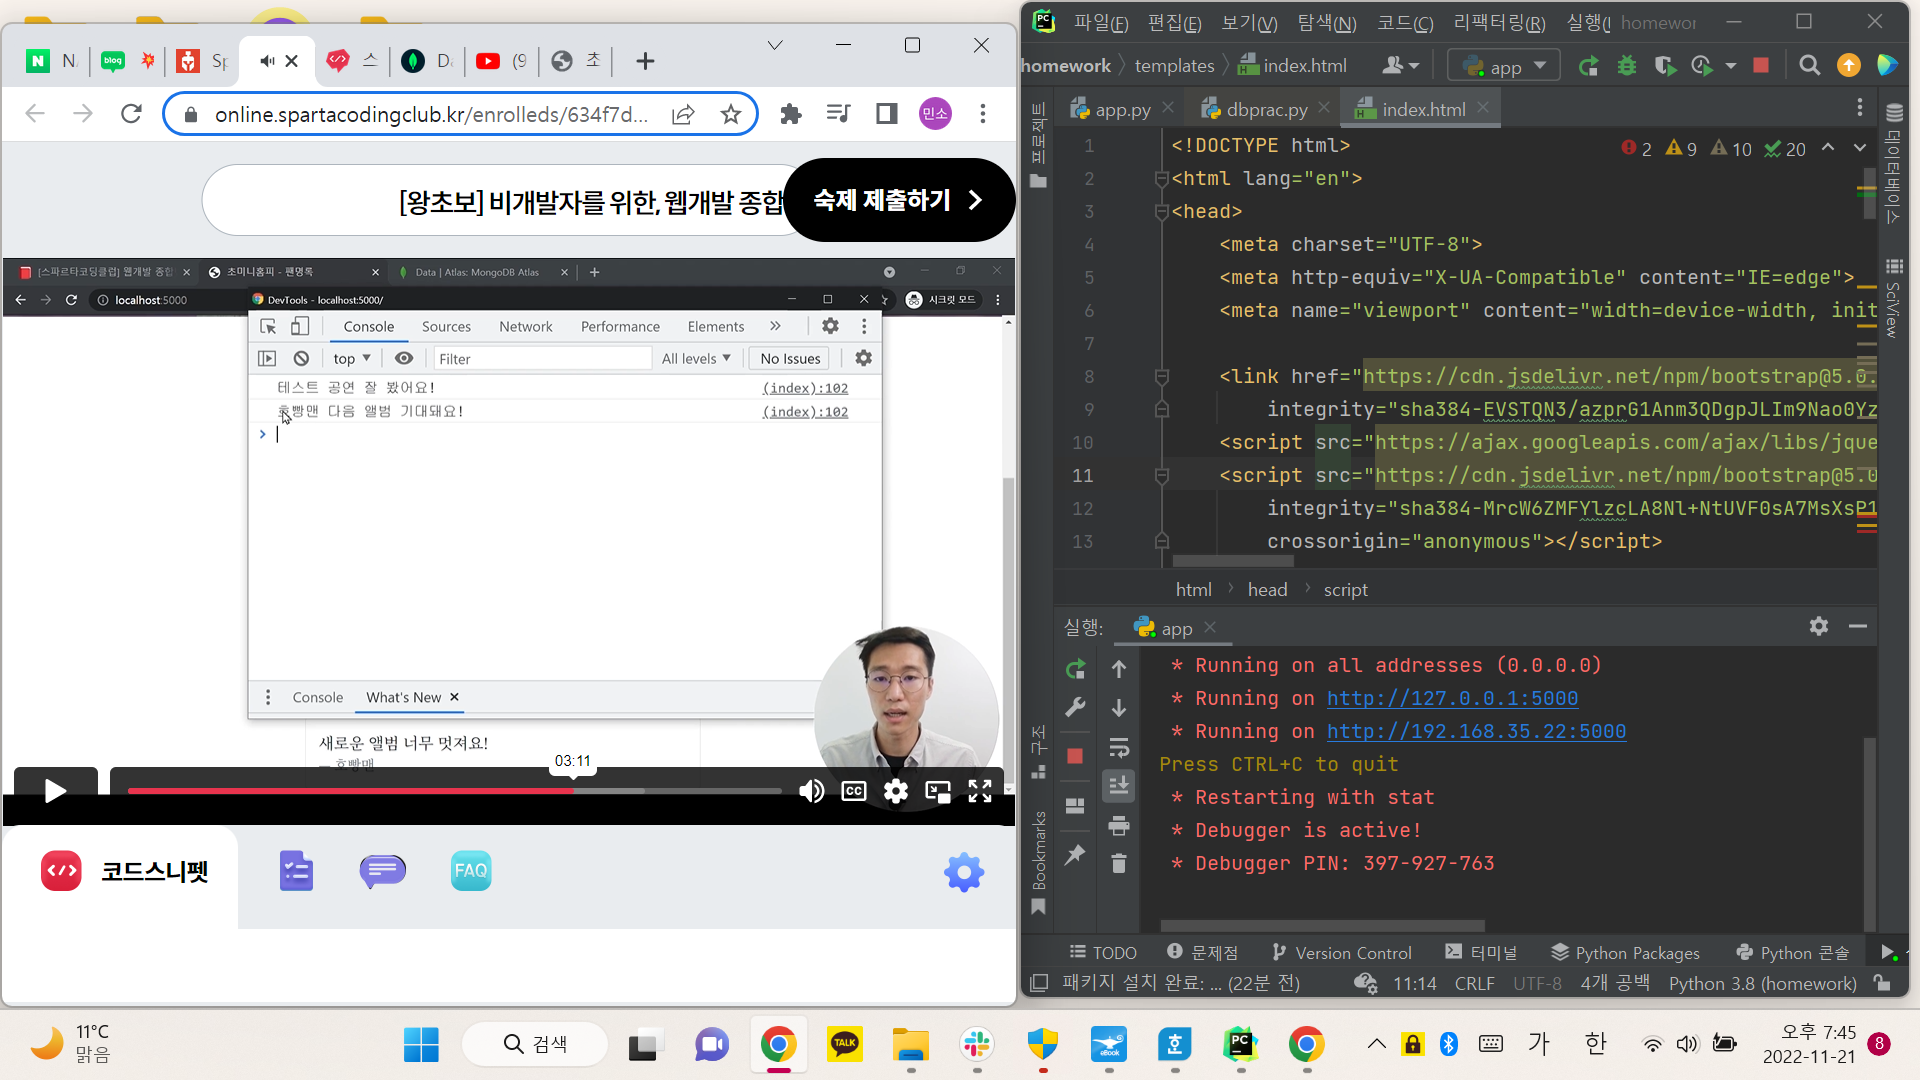This screenshot has width=1920, height=1080.
Task: Toggle live expression eye in the DevTools console
Action: (403, 358)
